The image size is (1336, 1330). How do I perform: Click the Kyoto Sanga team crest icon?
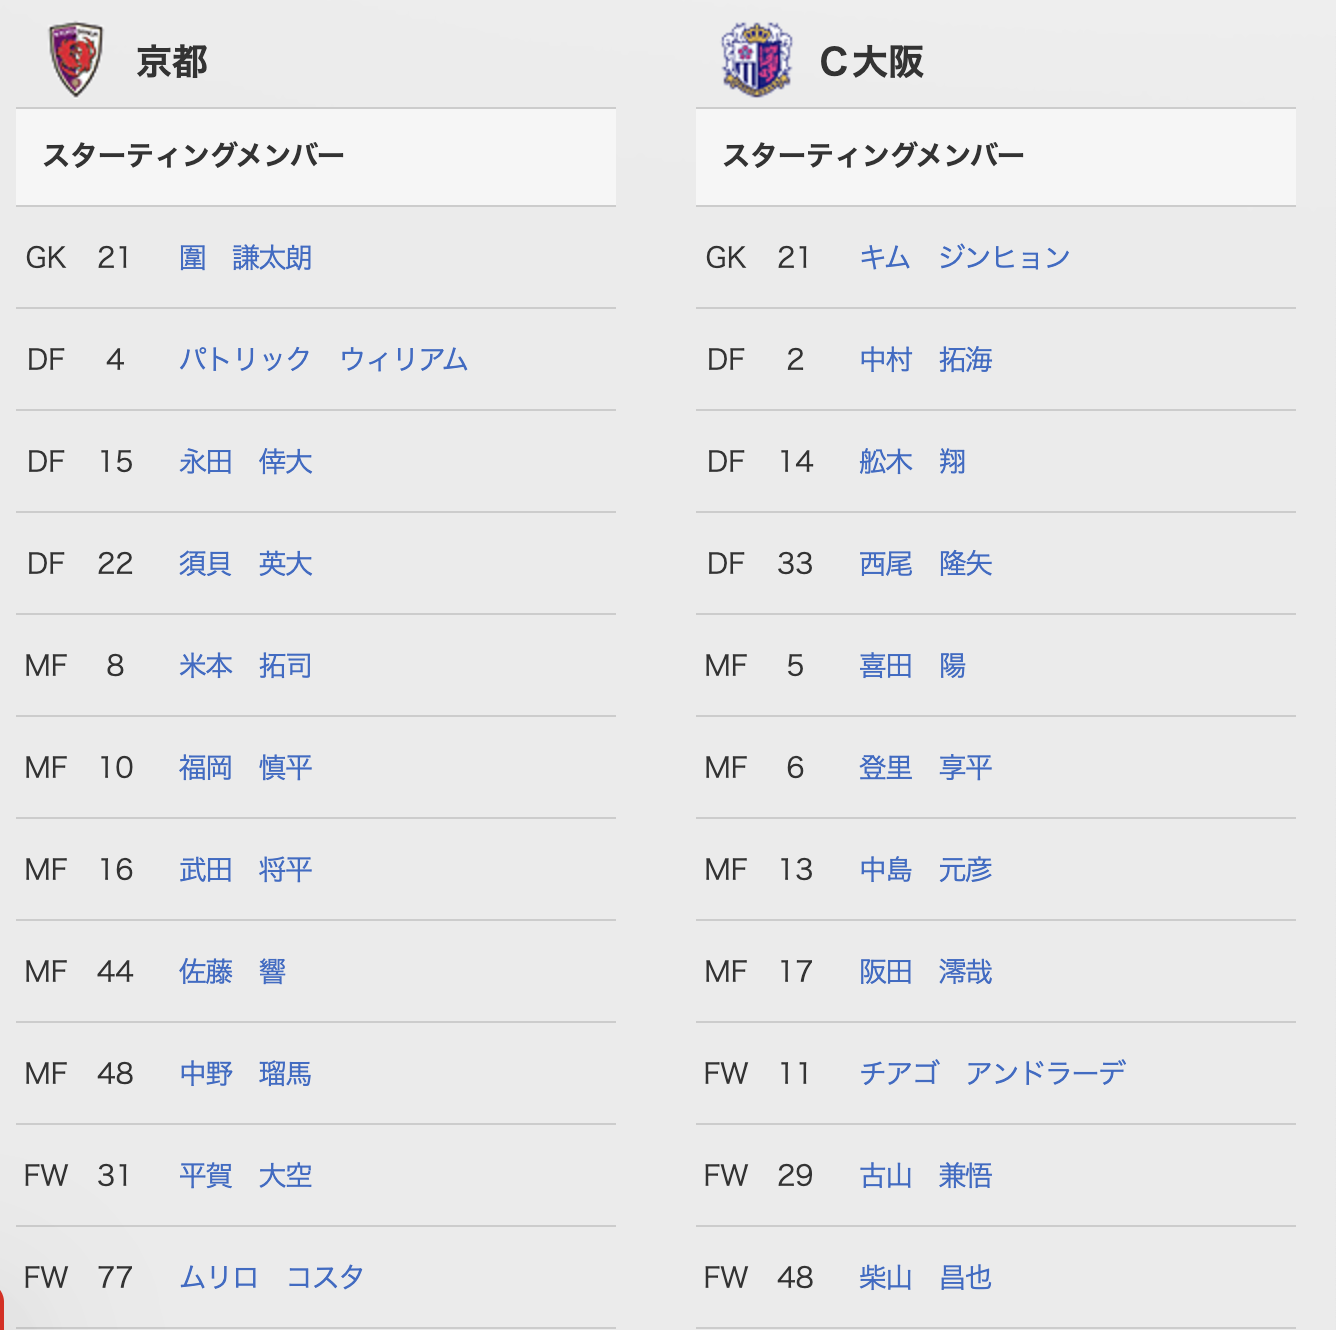(x=76, y=60)
